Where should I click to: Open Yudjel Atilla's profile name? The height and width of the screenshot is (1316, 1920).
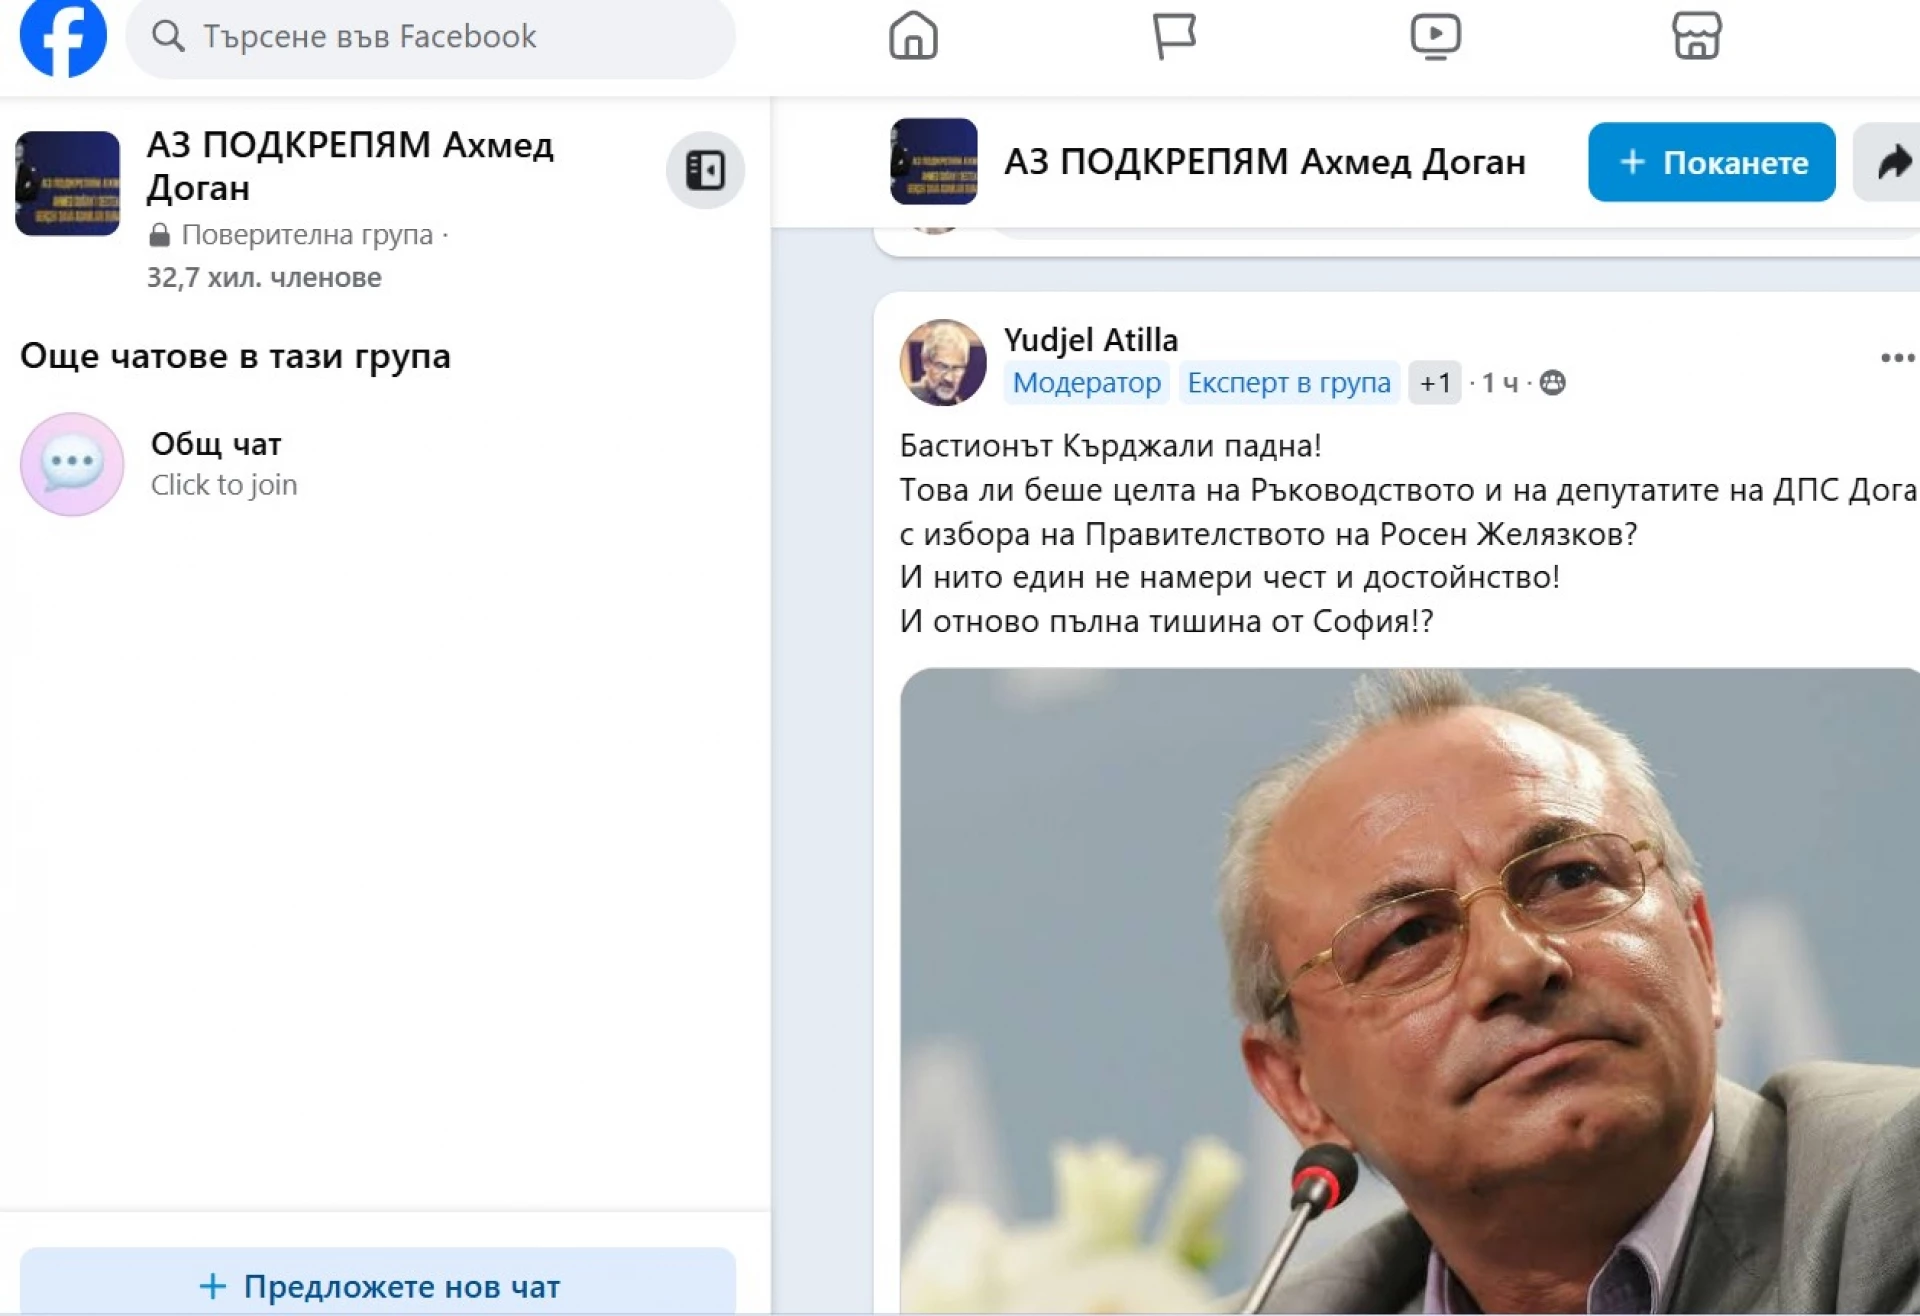[1090, 340]
